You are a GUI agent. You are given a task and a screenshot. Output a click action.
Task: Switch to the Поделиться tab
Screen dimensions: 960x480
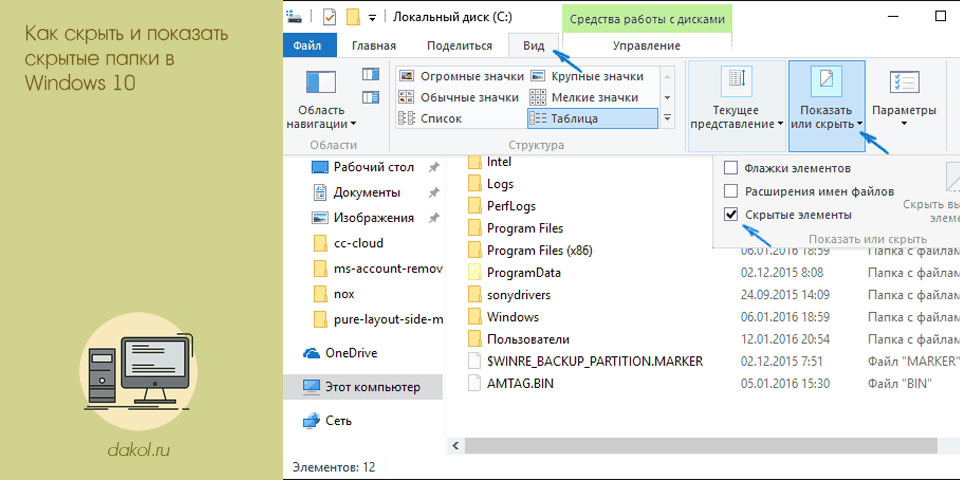pos(459,46)
